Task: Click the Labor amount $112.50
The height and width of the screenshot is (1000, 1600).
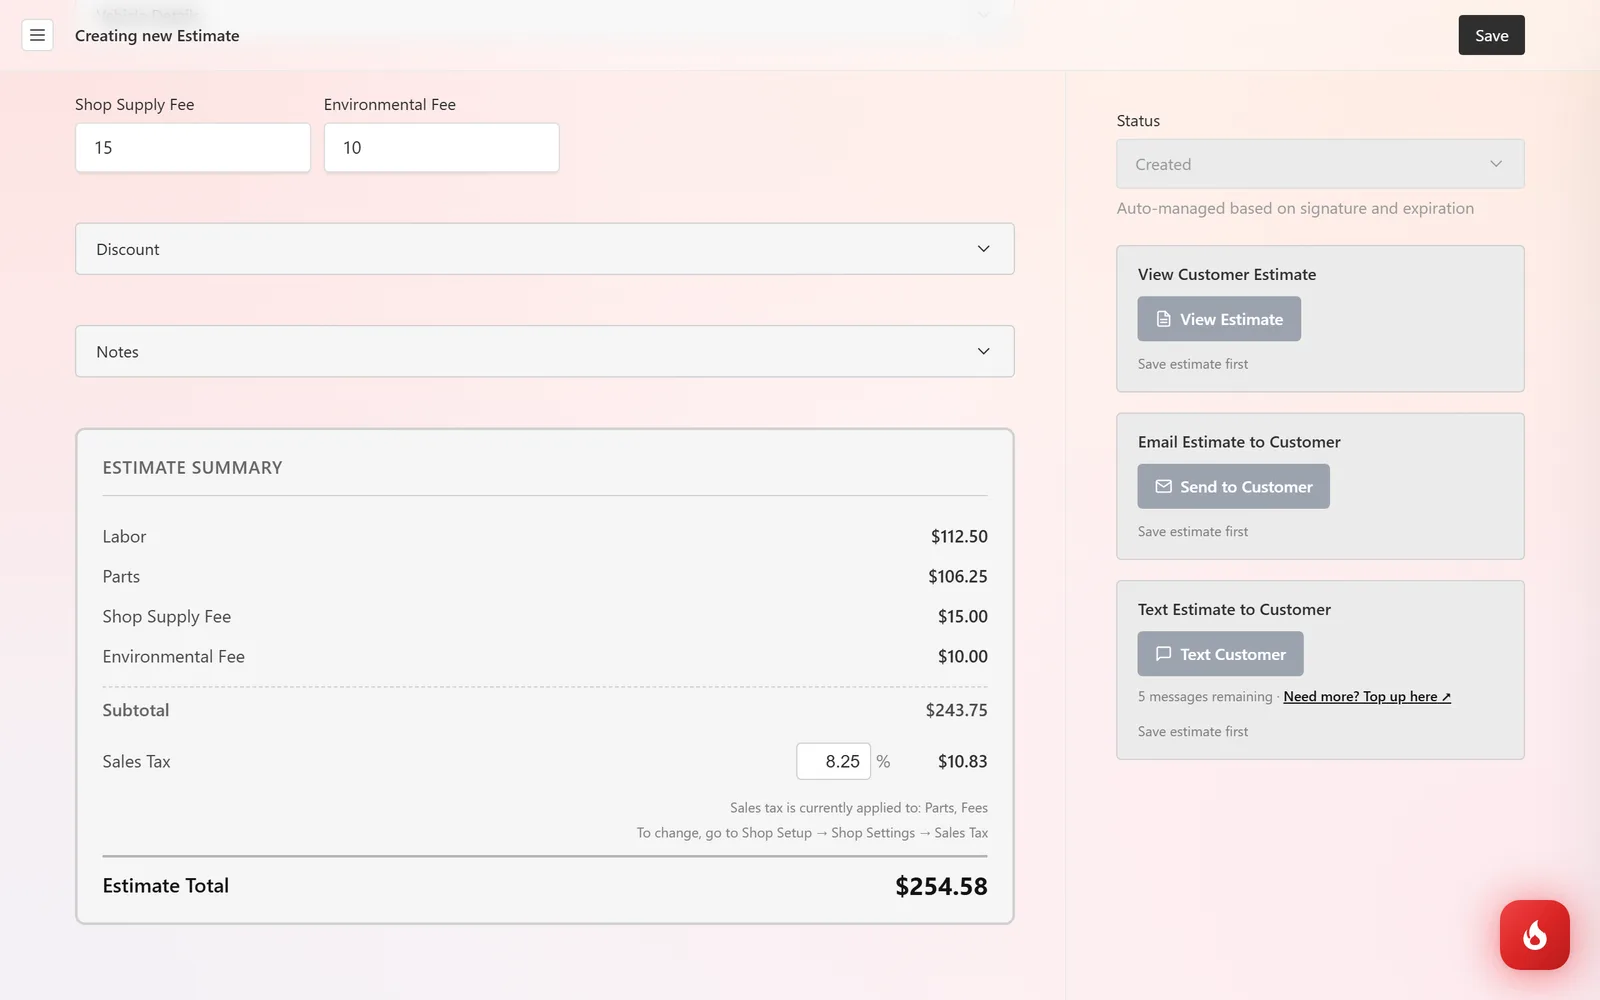Action: pyautogui.click(x=959, y=536)
